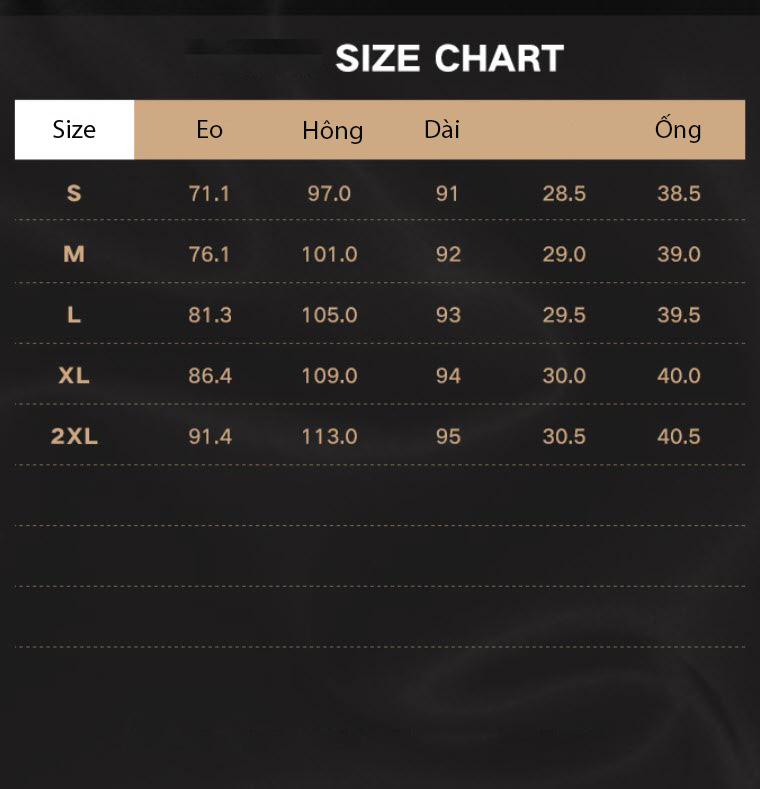Image resolution: width=760 pixels, height=789 pixels.
Task: Click the Hông column header
Action: pos(333,131)
